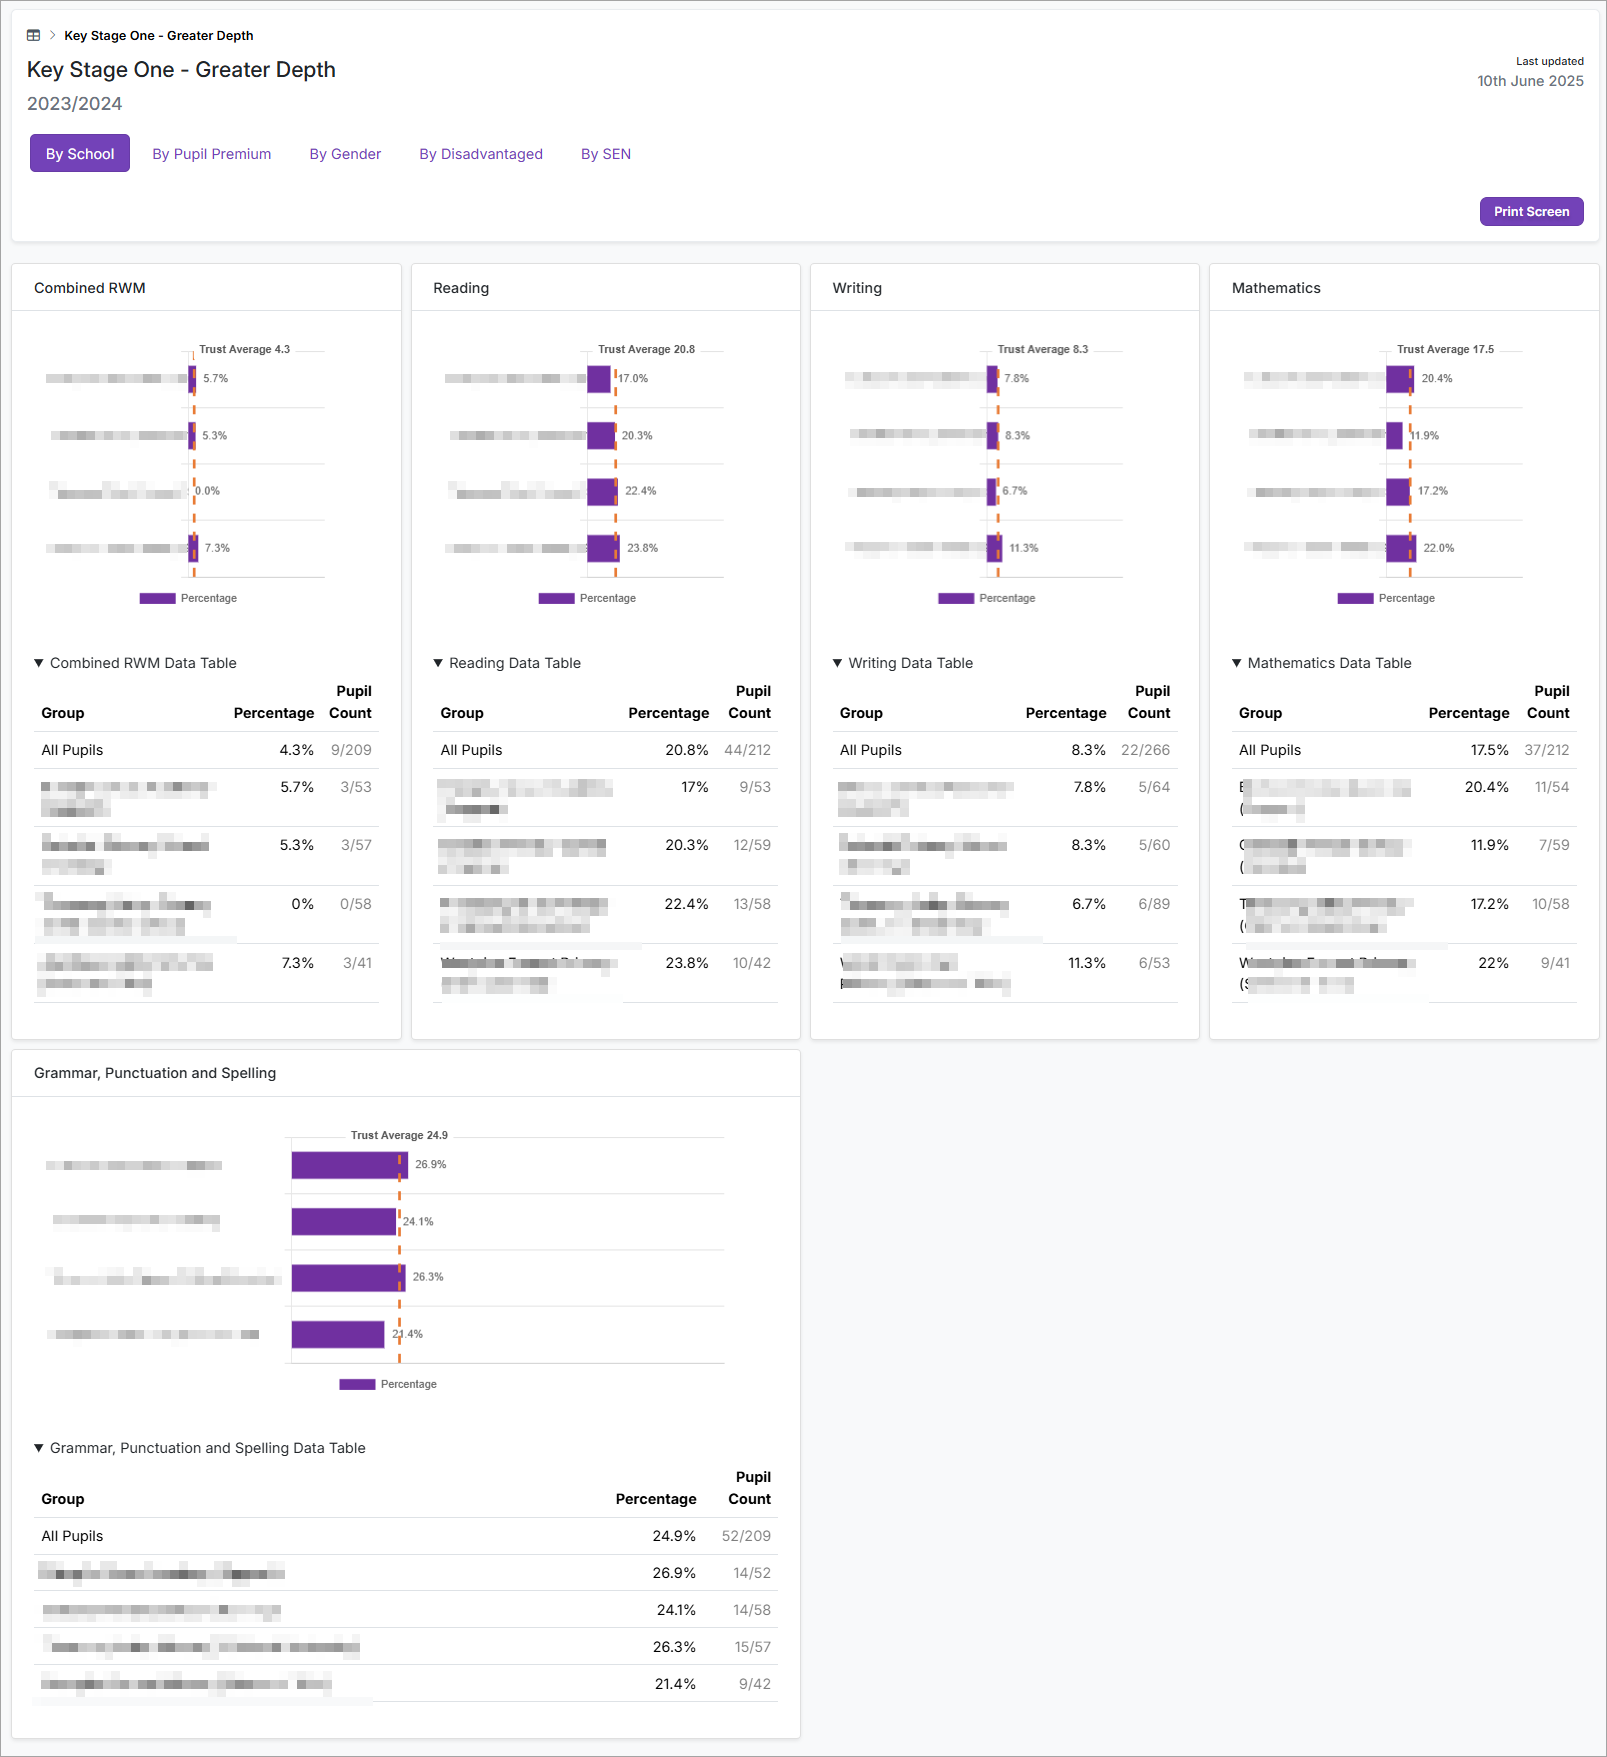Image resolution: width=1607 pixels, height=1757 pixels.
Task: Collapse Grammar, Punctuation and Spelling Data Table
Action: click(199, 1448)
